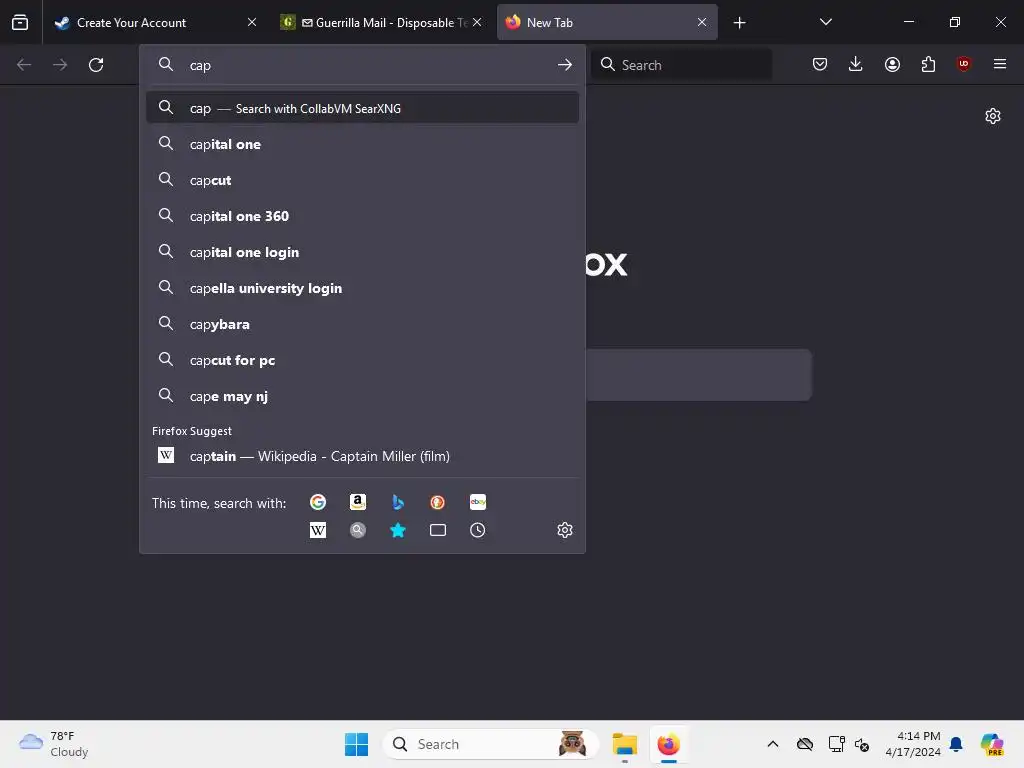Open Firefox View button

pyautogui.click(x=20, y=22)
